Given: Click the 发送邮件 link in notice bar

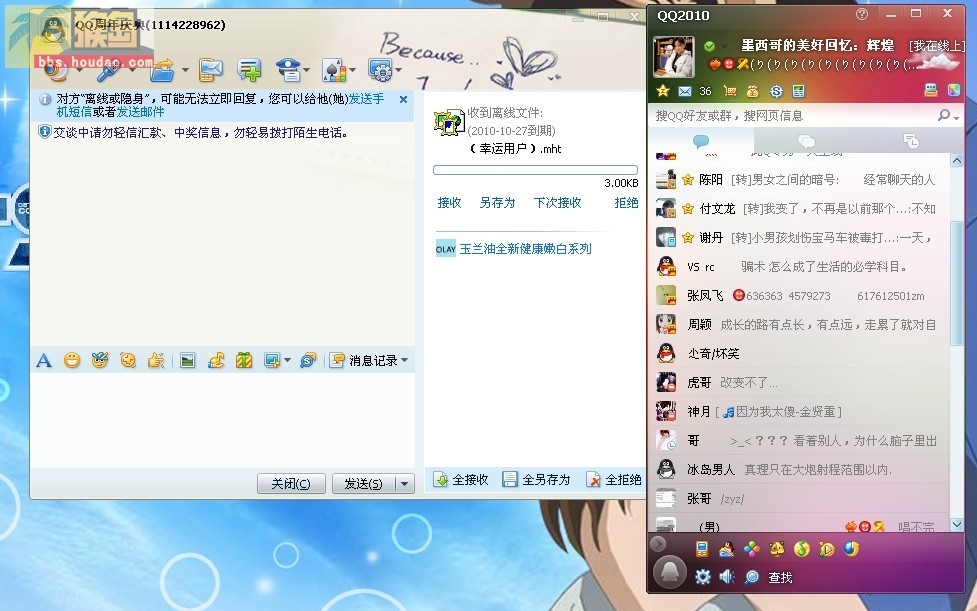Looking at the screenshot, I should click(x=140, y=112).
